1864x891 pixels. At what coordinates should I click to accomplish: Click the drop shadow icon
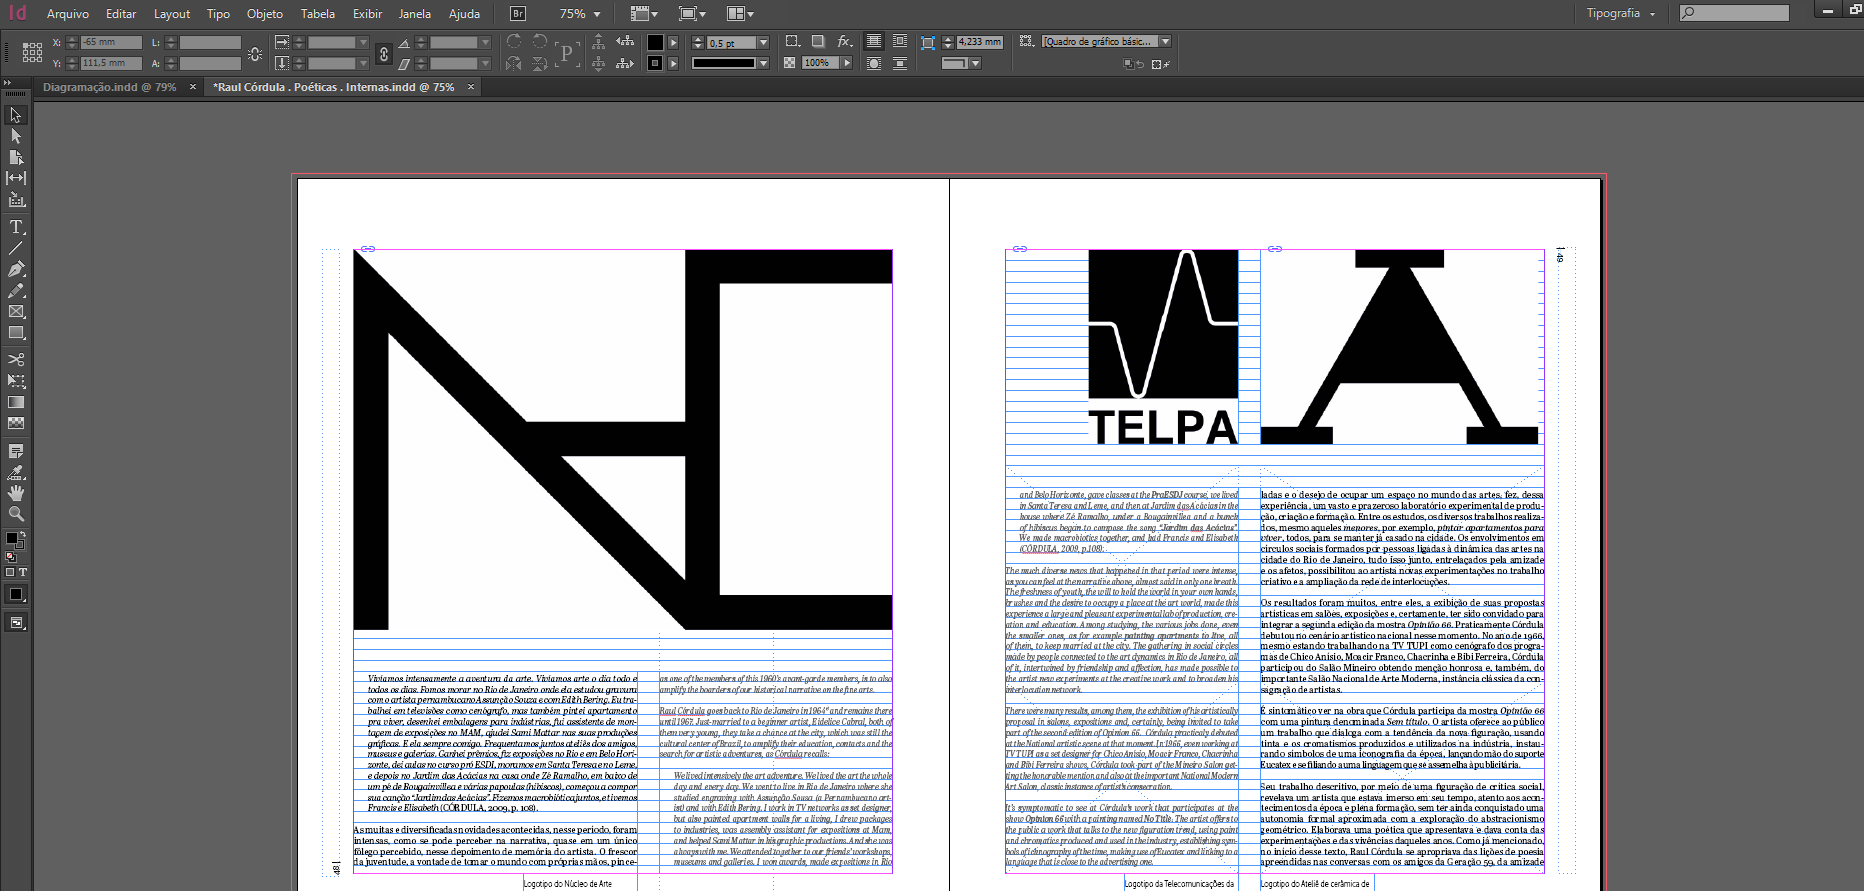[x=818, y=42]
